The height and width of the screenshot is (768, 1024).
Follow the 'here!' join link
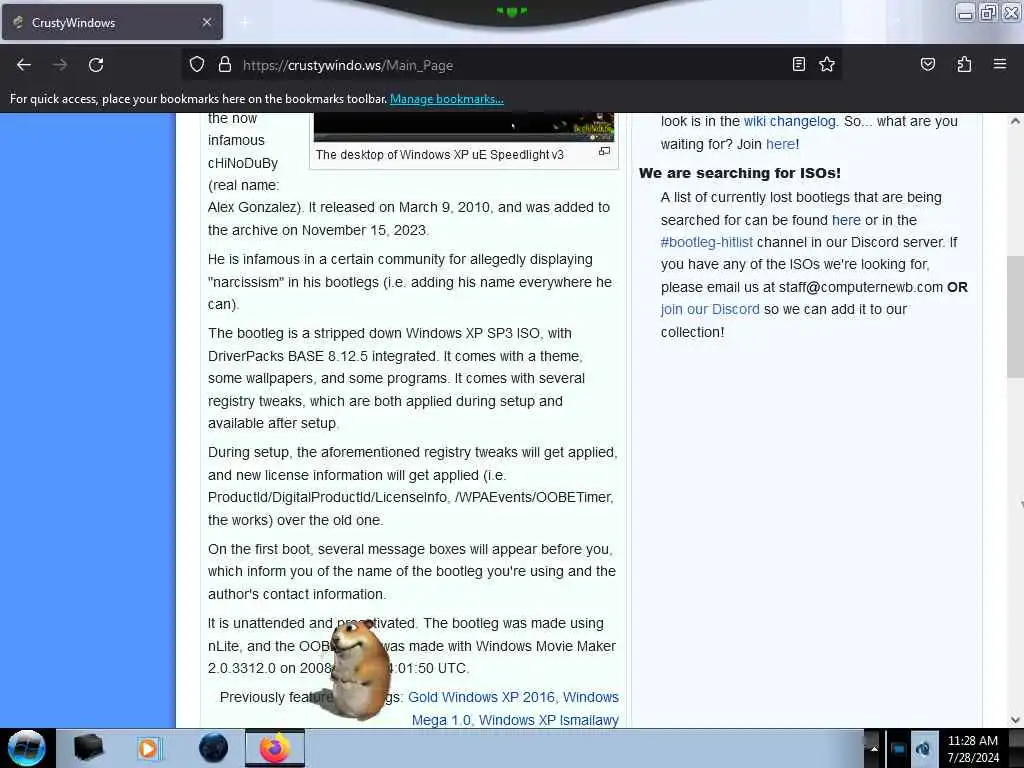tap(782, 144)
